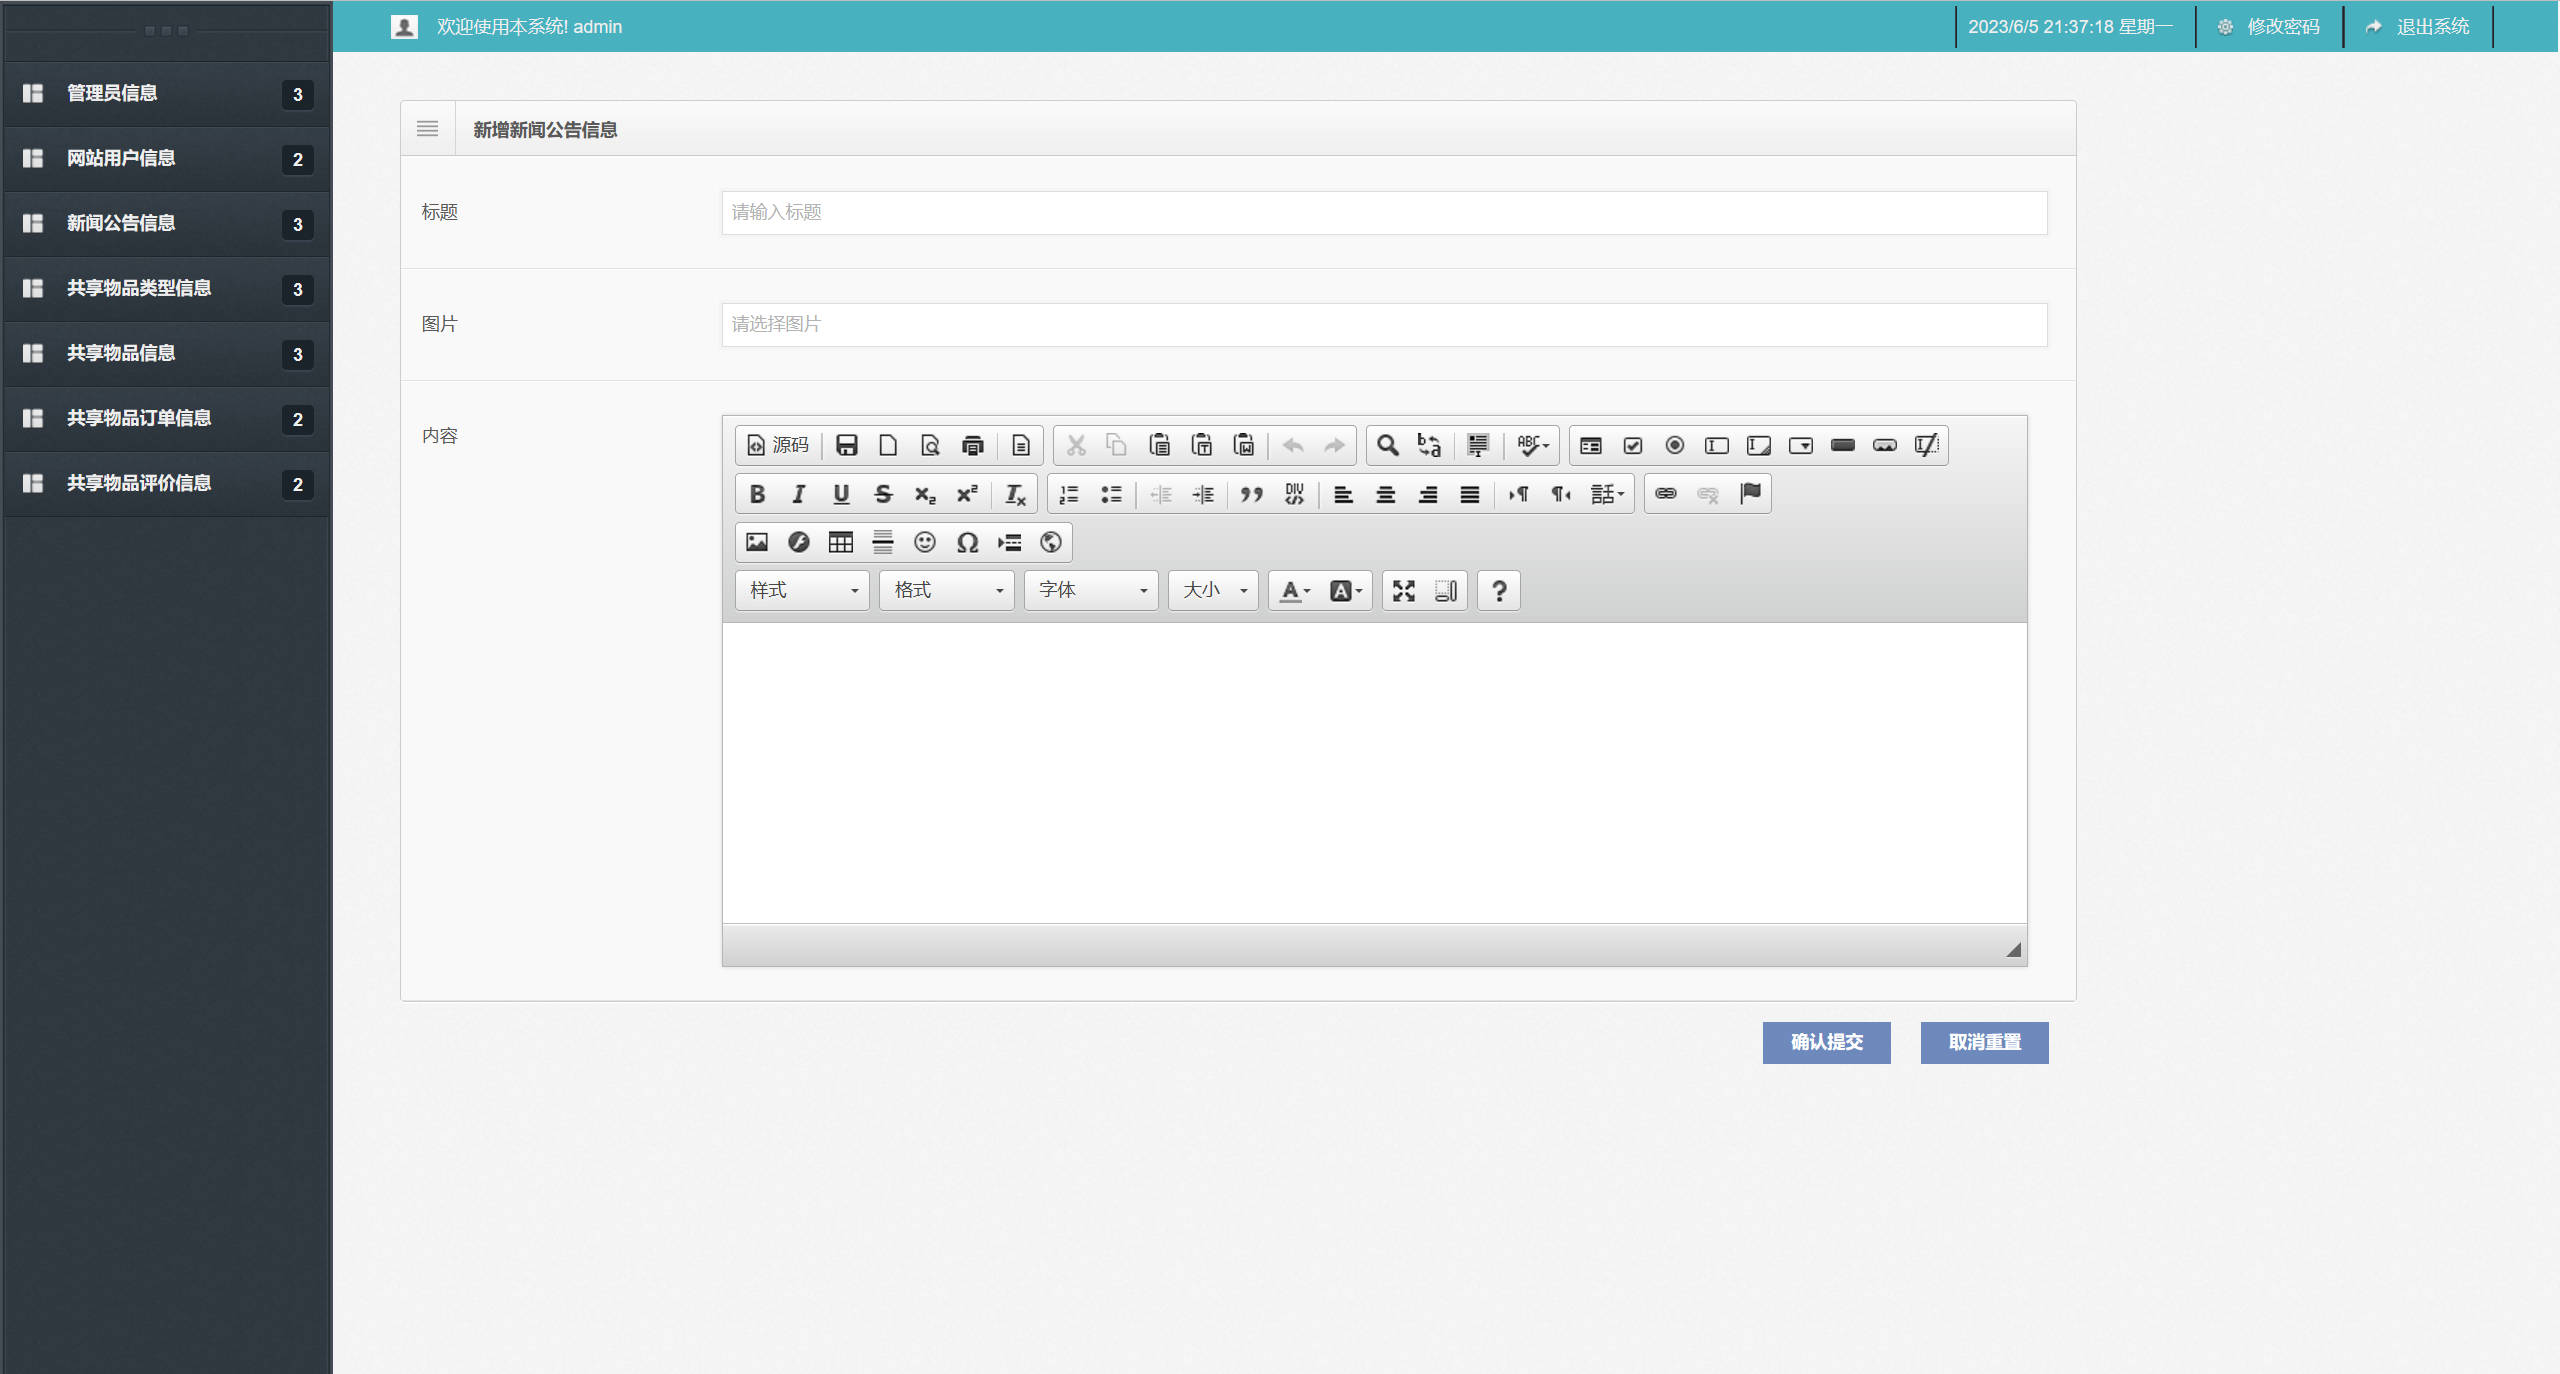Toggle 源码 source code view

(x=778, y=445)
